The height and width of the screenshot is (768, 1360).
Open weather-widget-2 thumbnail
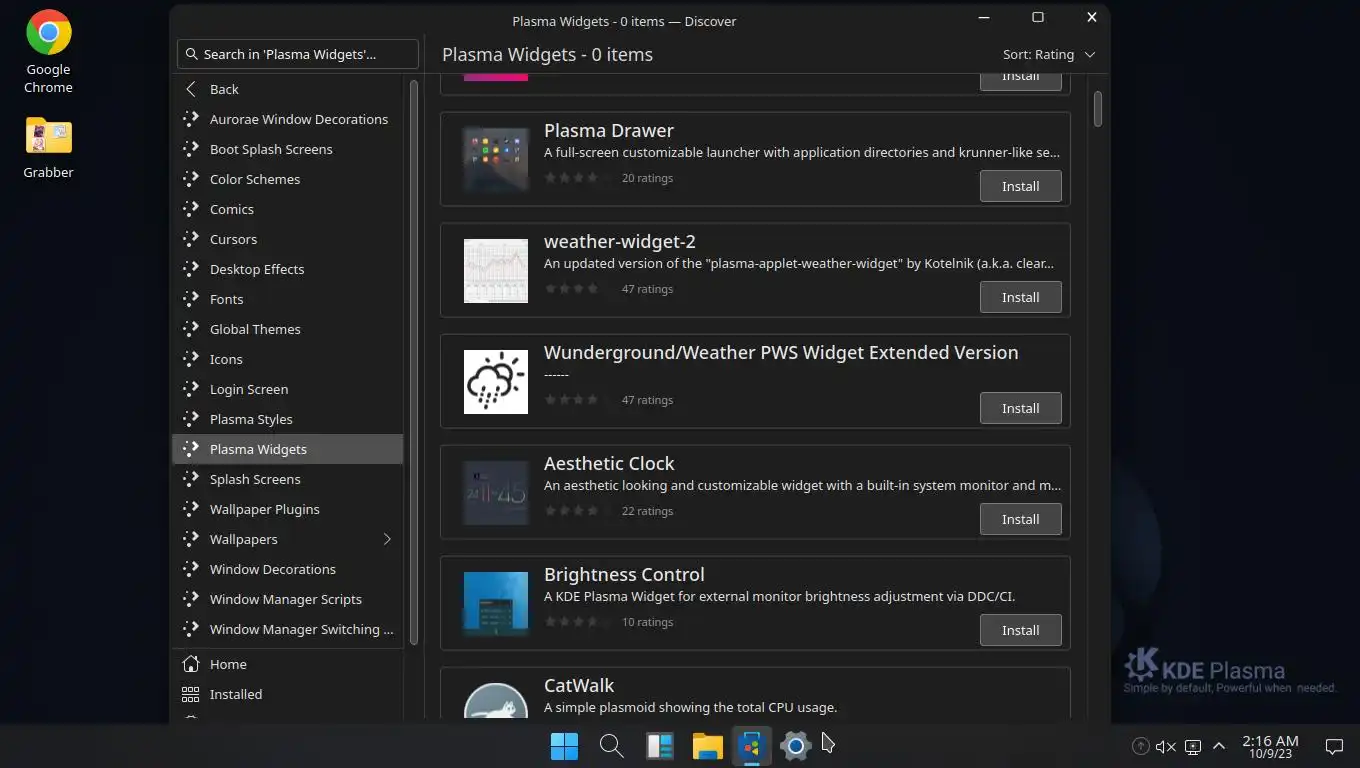[496, 270]
